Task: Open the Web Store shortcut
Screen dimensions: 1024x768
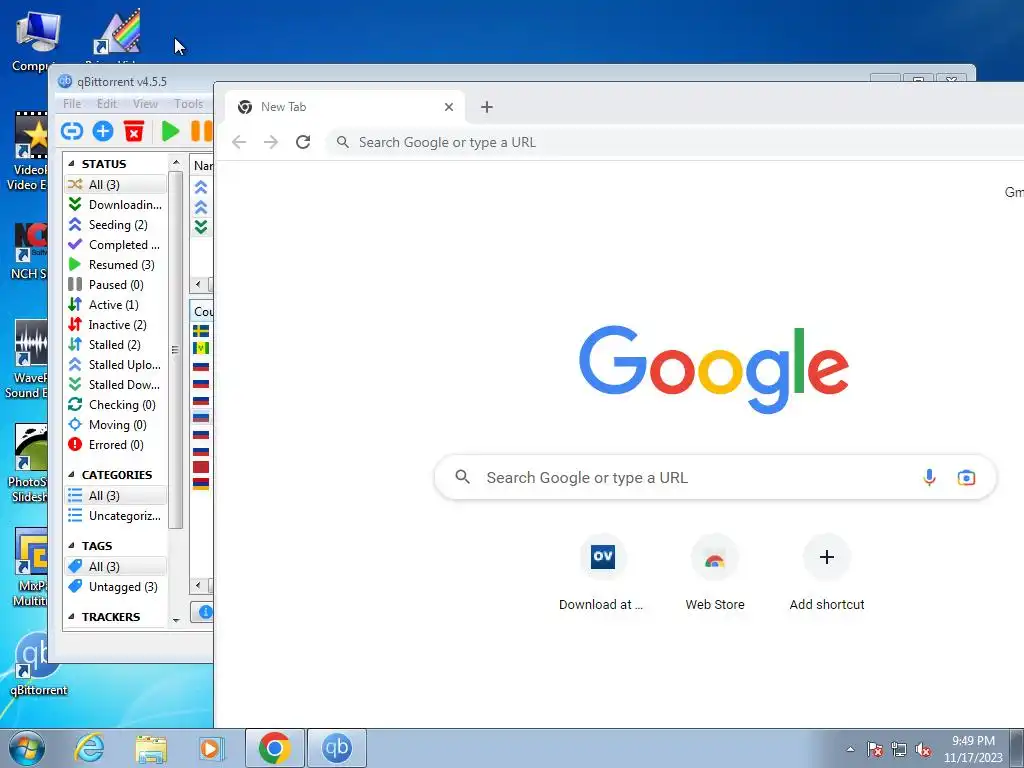Action: tap(715, 573)
